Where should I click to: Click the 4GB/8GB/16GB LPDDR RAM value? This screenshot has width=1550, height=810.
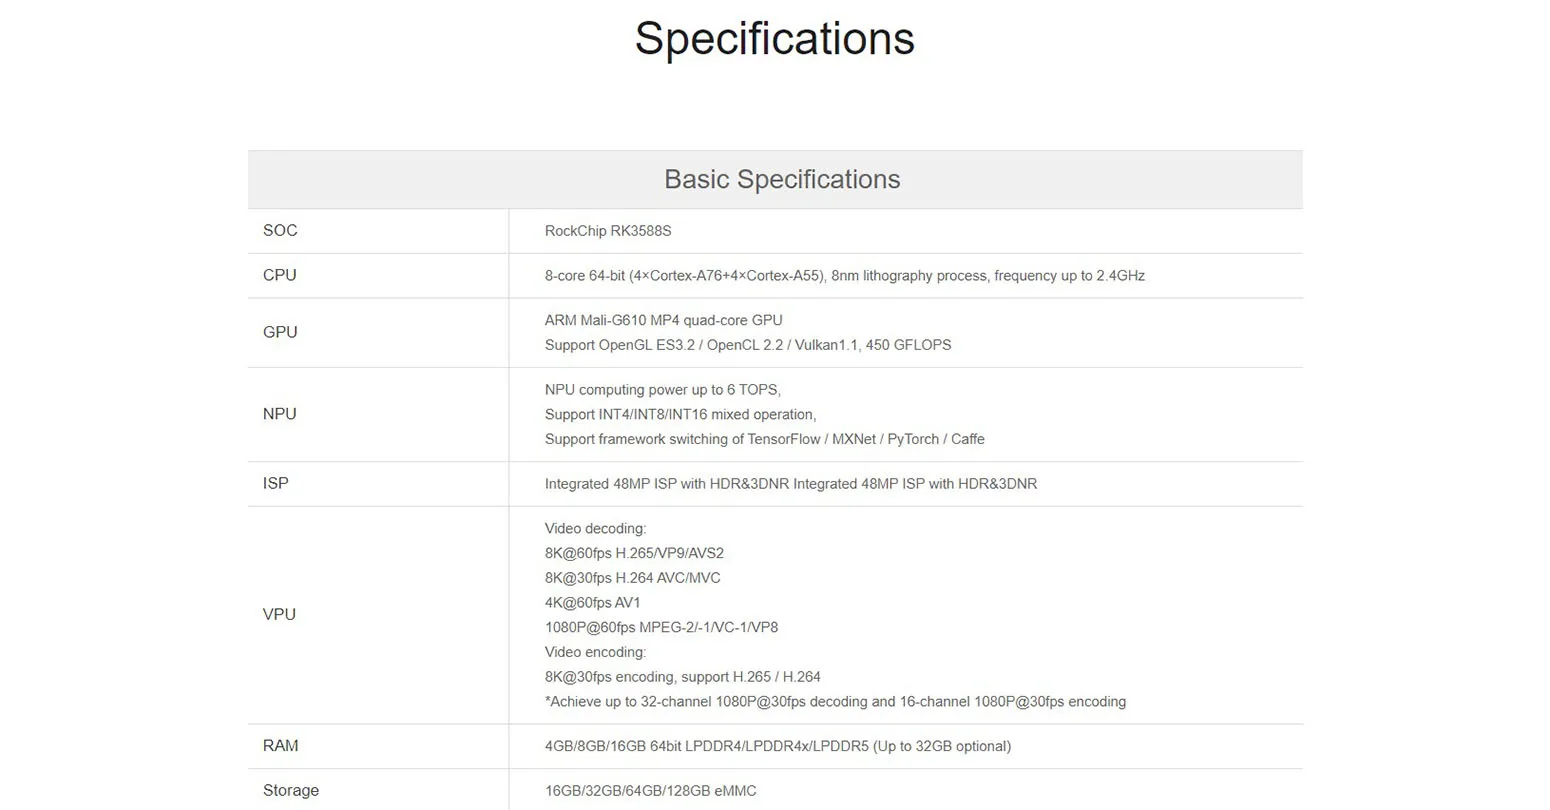777,746
